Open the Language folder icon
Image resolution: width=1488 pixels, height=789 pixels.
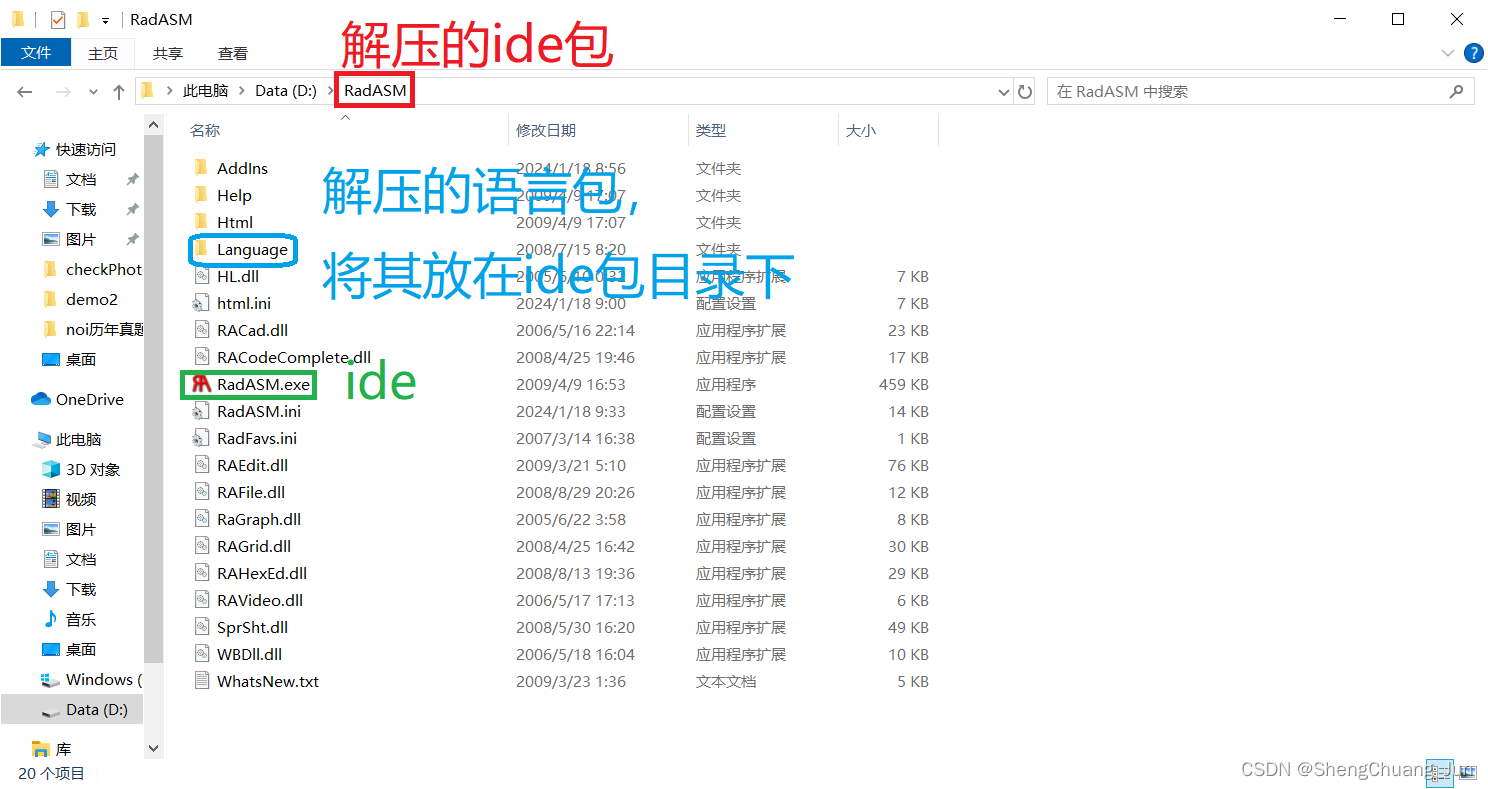202,249
